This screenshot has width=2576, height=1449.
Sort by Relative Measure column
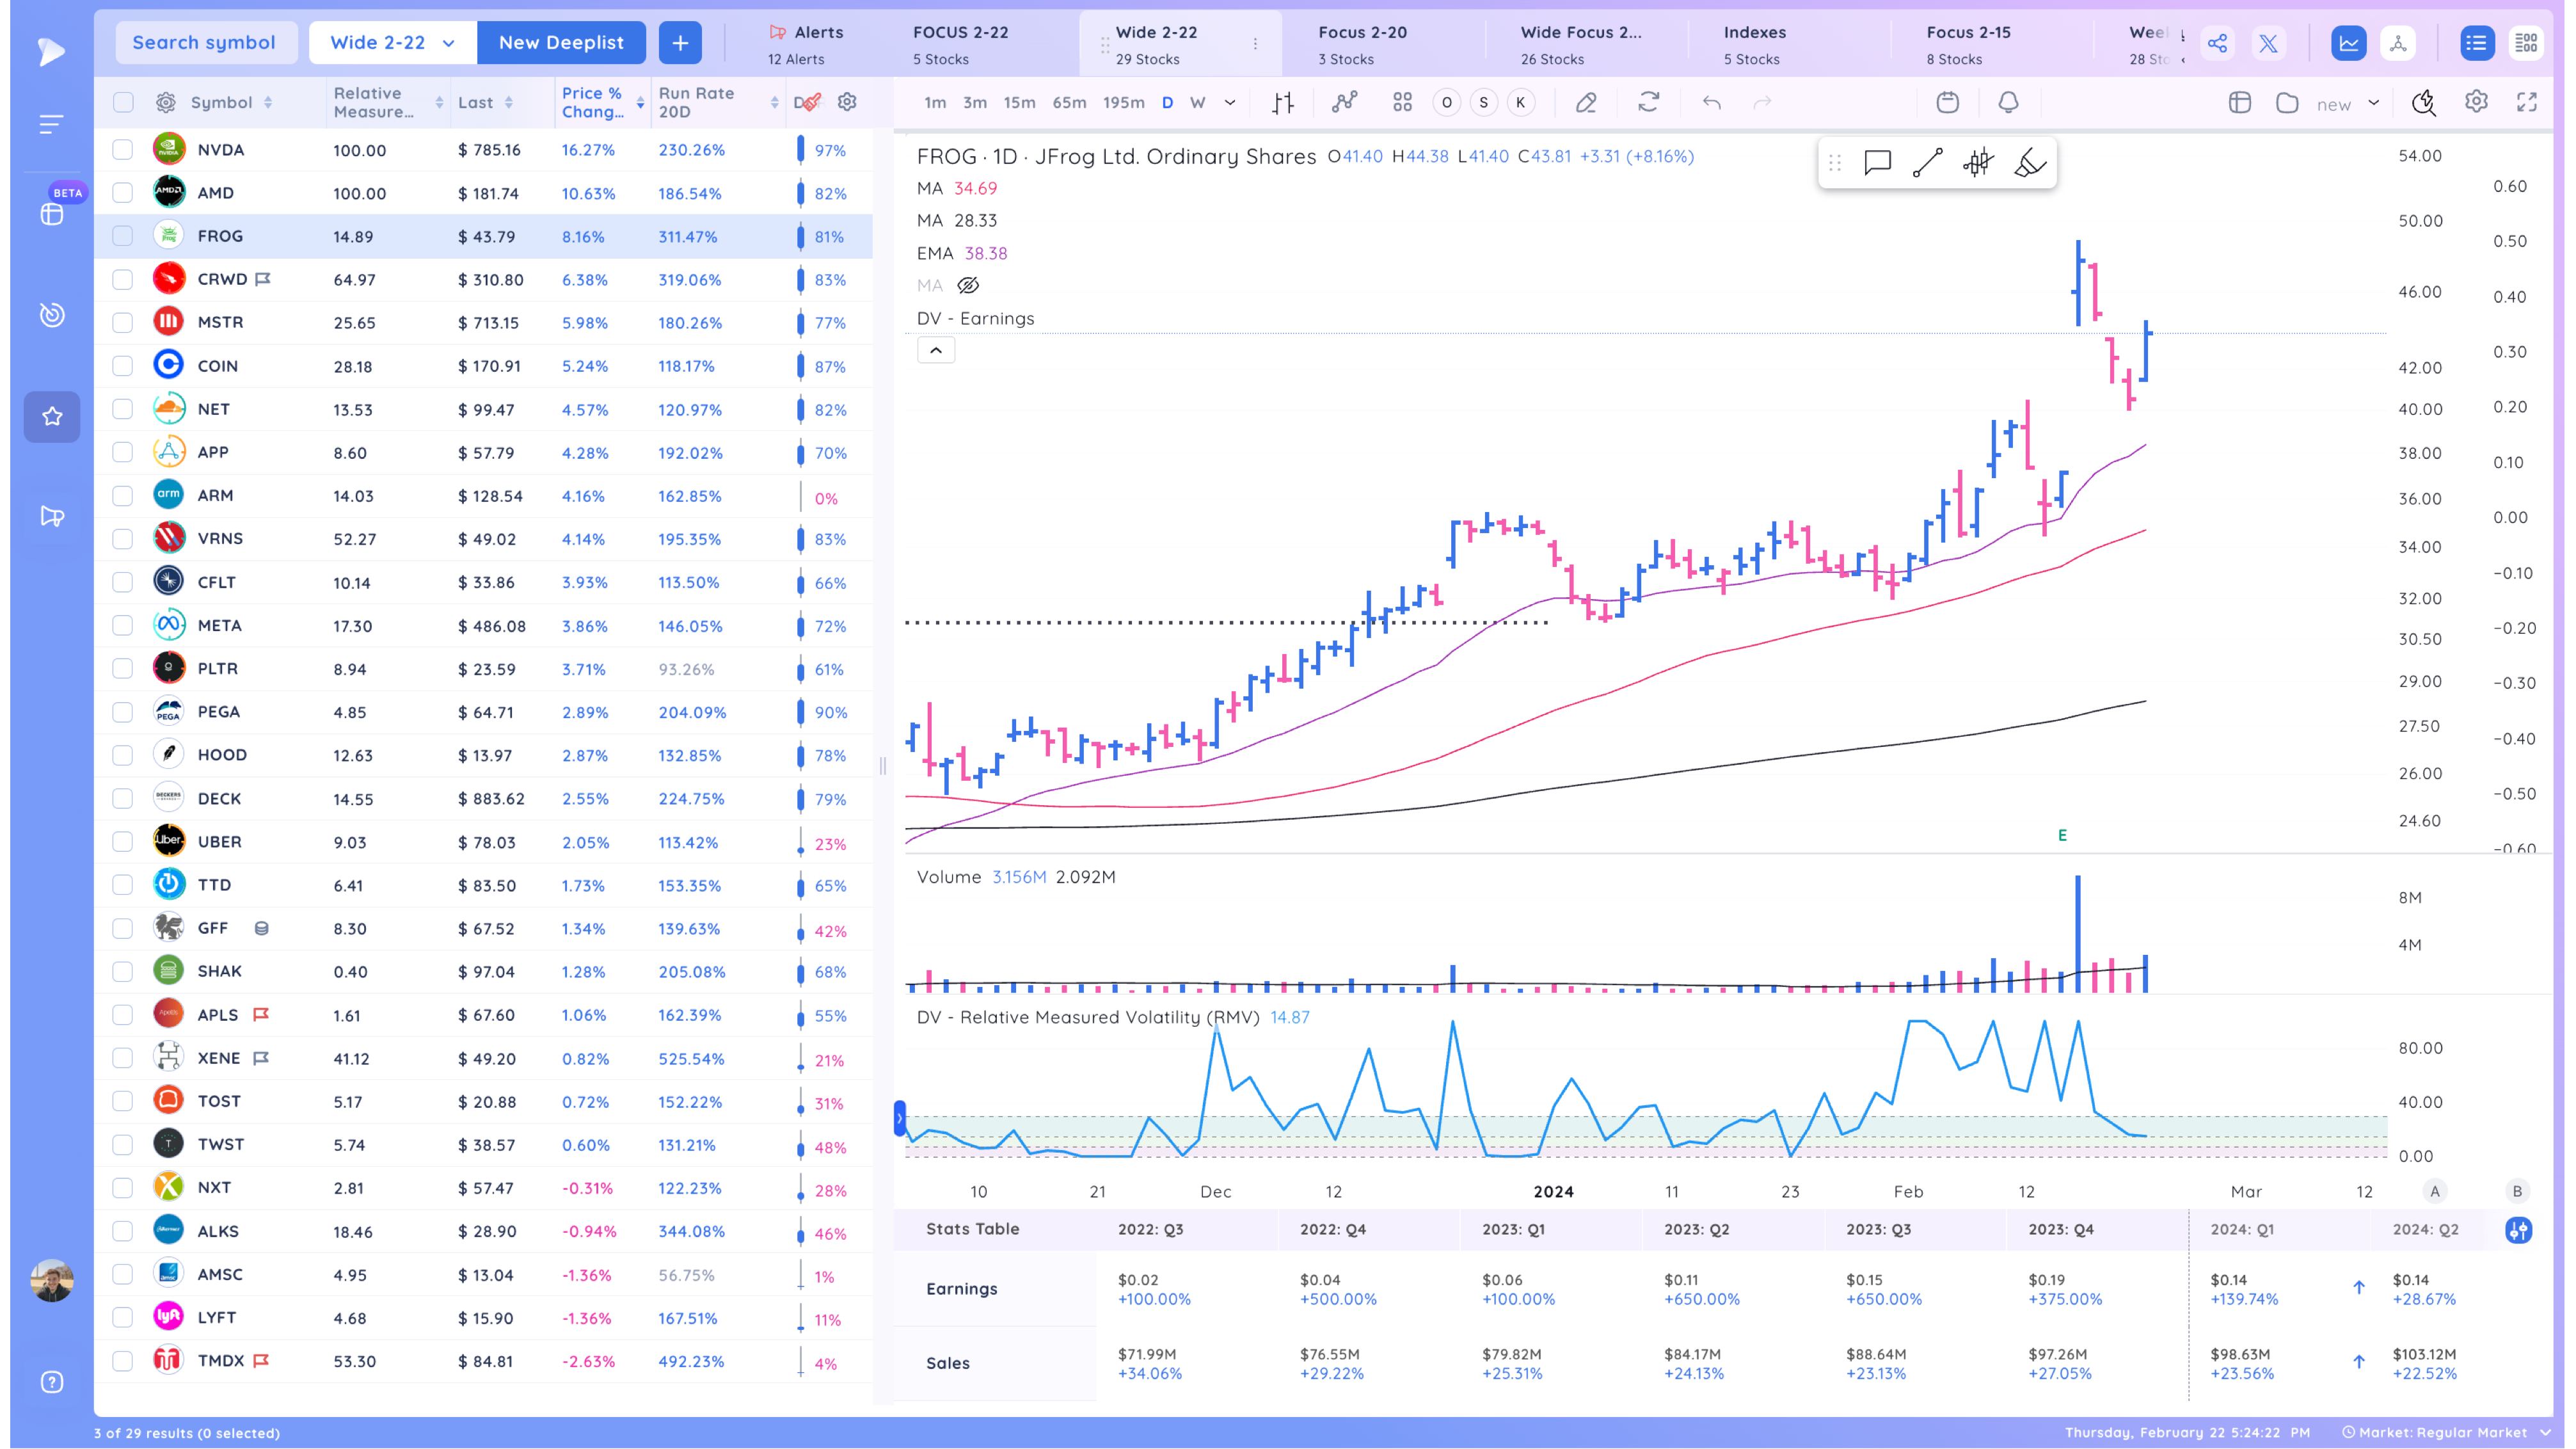click(439, 103)
